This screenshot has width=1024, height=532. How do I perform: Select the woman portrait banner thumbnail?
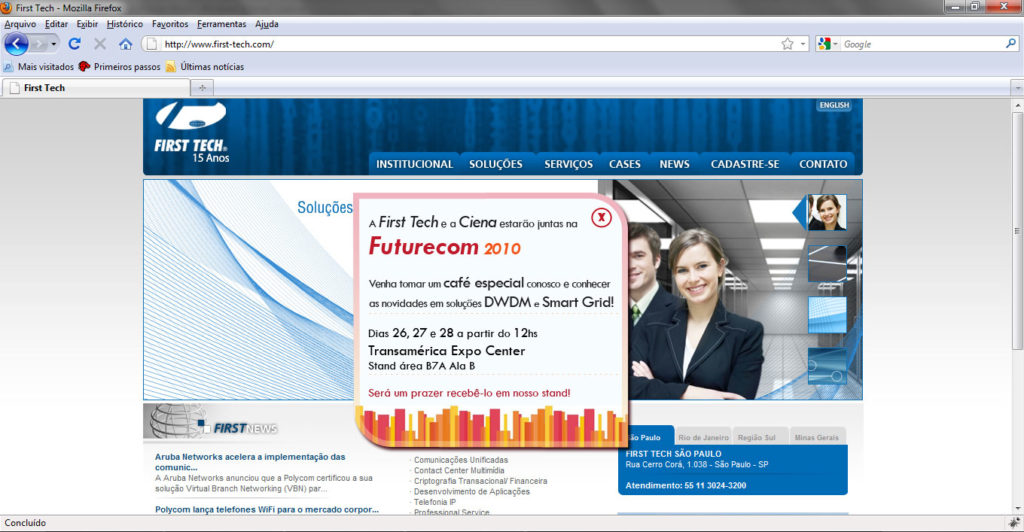[827, 212]
